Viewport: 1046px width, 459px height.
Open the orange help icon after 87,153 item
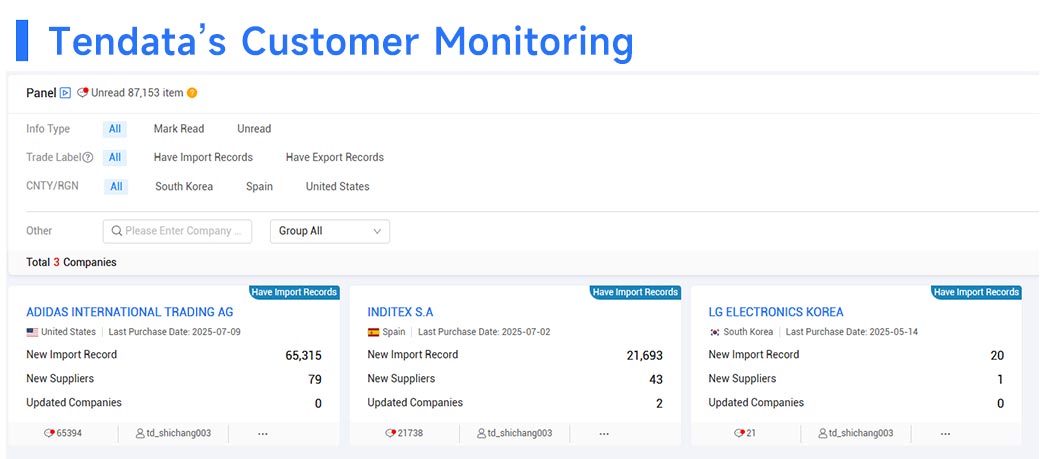pyautogui.click(x=192, y=93)
